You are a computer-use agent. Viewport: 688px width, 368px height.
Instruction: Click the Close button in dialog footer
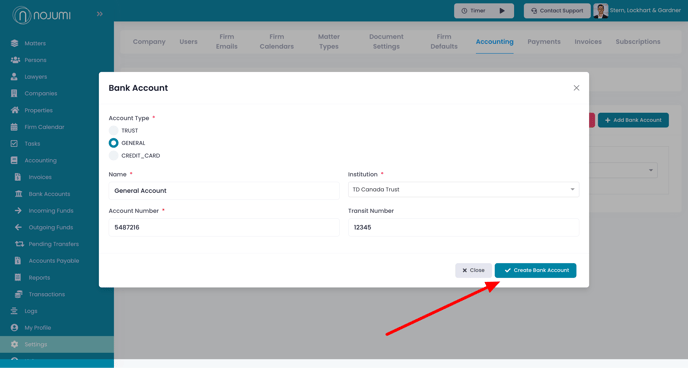(473, 270)
